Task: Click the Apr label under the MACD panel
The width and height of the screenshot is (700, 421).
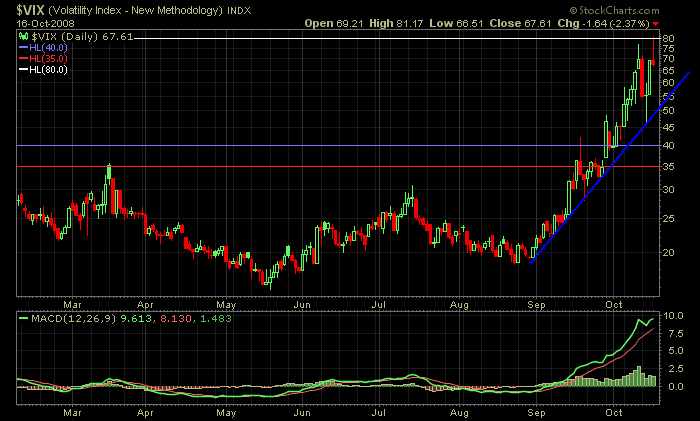Action: 145,413
